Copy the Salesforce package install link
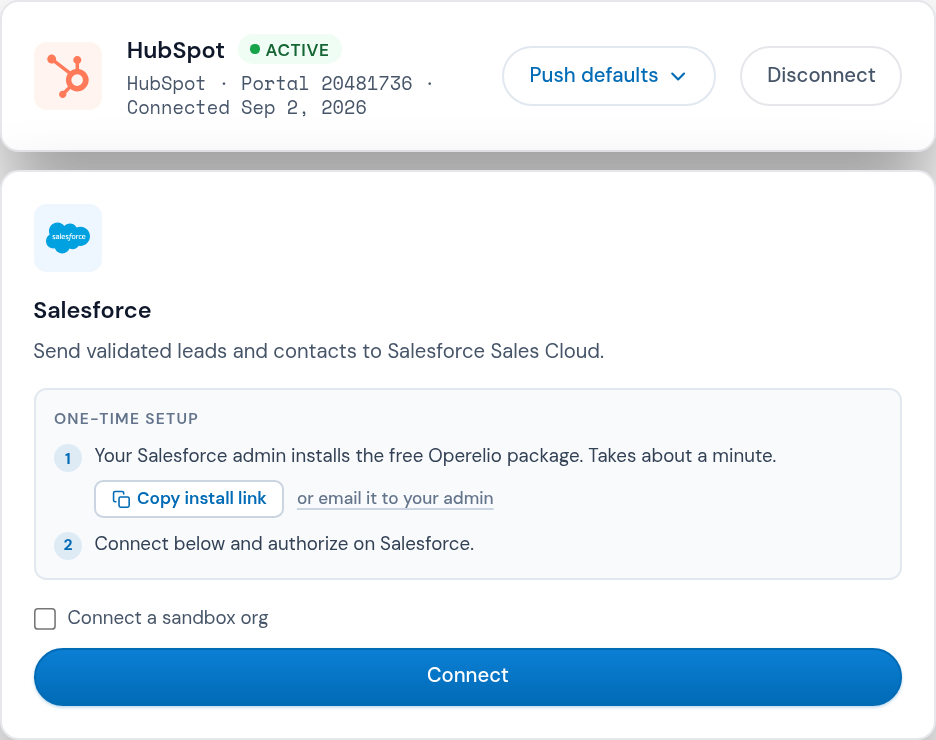The height and width of the screenshot is (740, 936). pyautogui.click(x=189, y=499)
